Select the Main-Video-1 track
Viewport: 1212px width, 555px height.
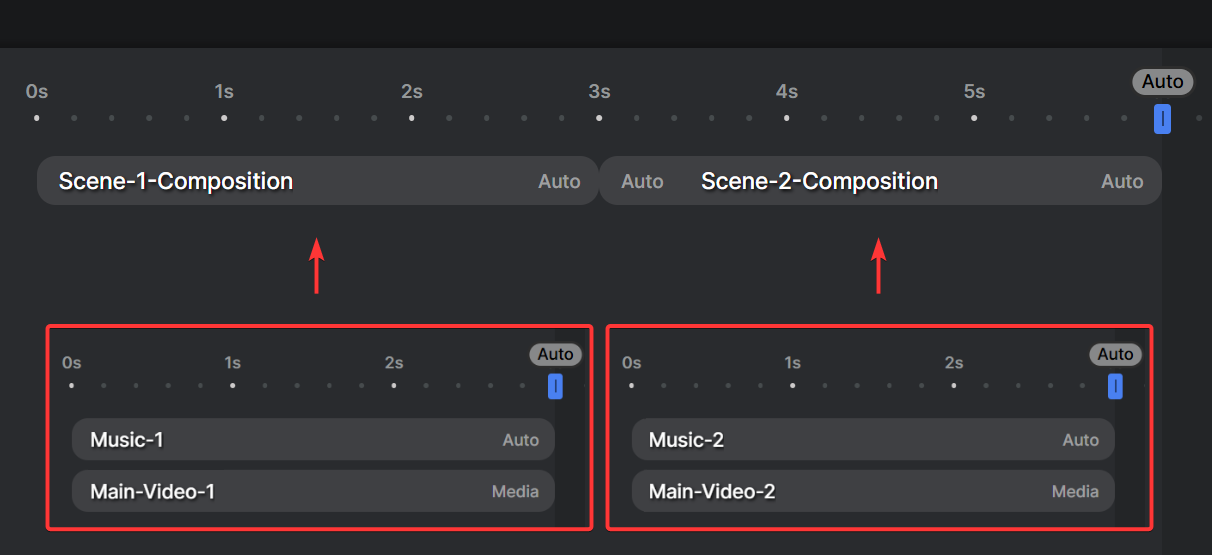(x=313, y=491)
